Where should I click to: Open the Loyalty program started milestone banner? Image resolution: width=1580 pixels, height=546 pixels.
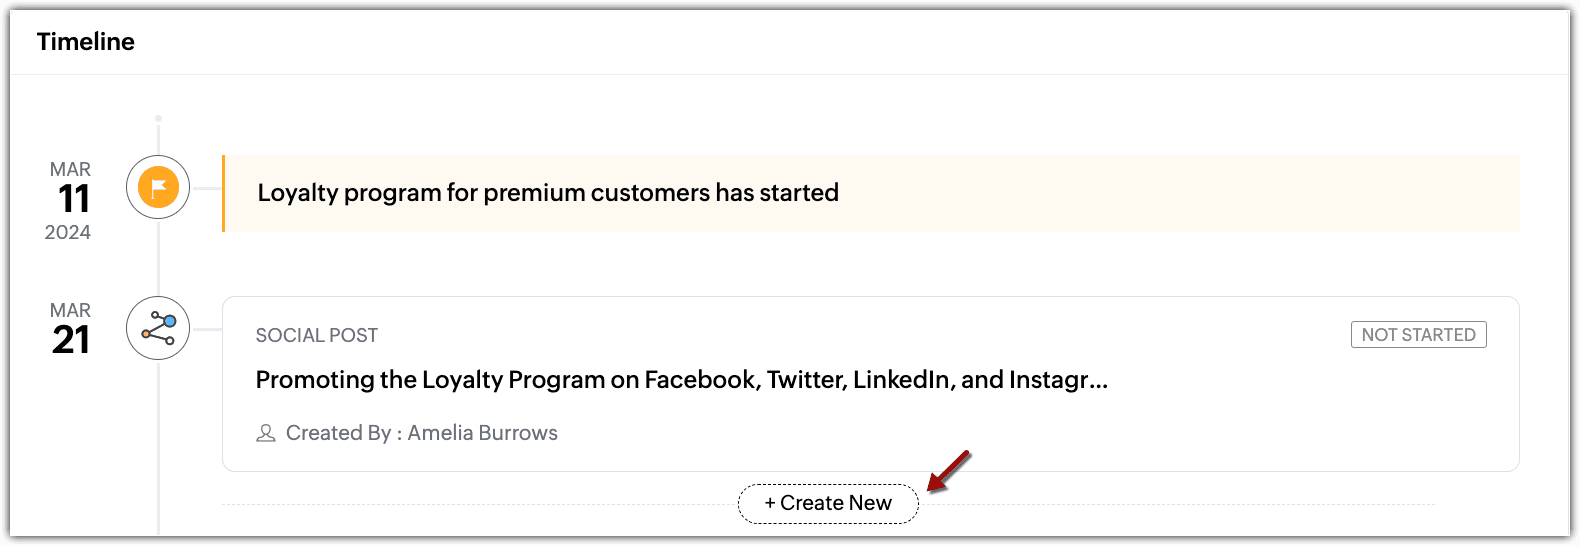point(871,193)
